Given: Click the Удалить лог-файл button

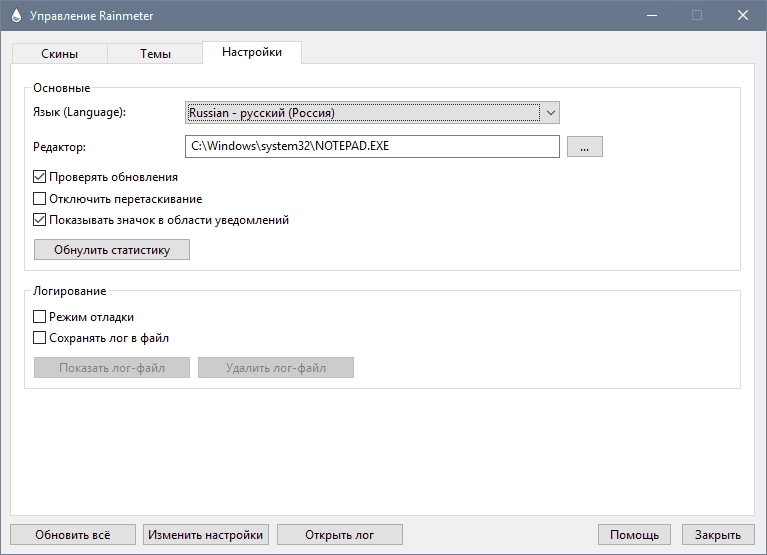Looking at the screenshot, I should (x=276, y=368).
